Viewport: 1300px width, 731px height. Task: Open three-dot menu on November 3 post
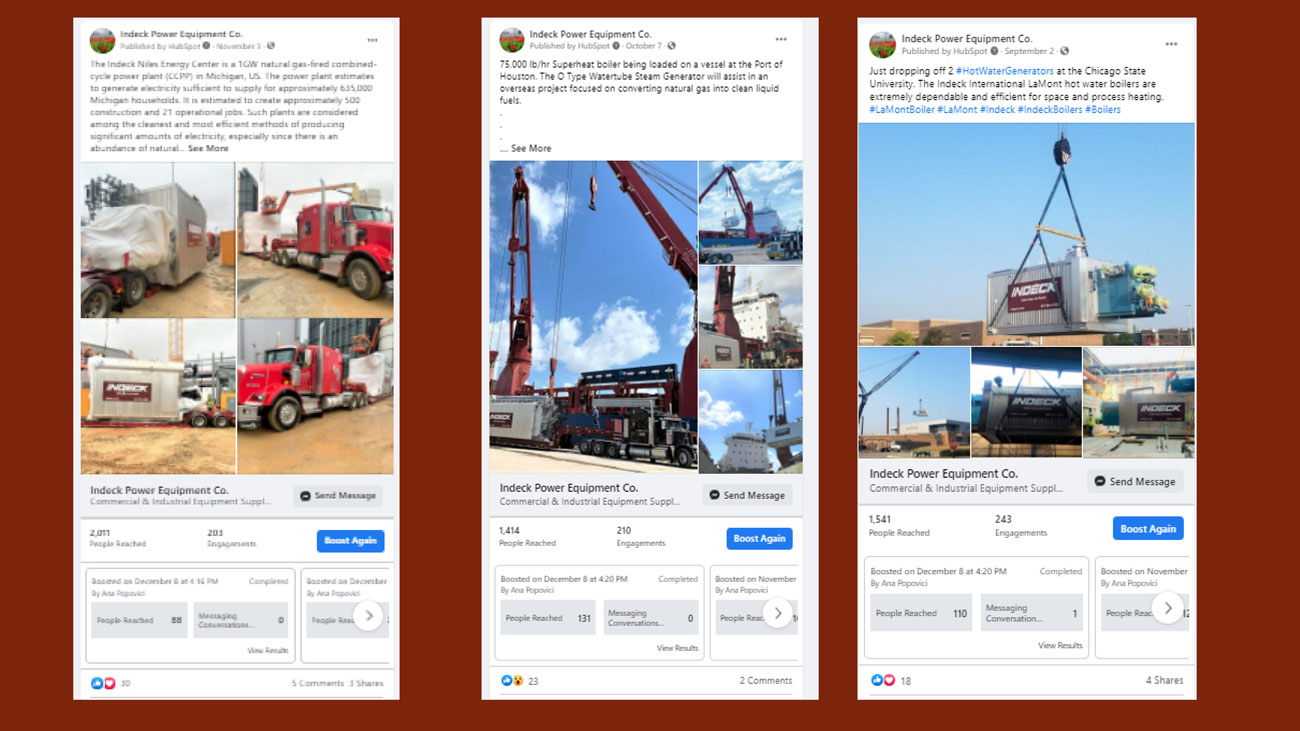point(372,41)
